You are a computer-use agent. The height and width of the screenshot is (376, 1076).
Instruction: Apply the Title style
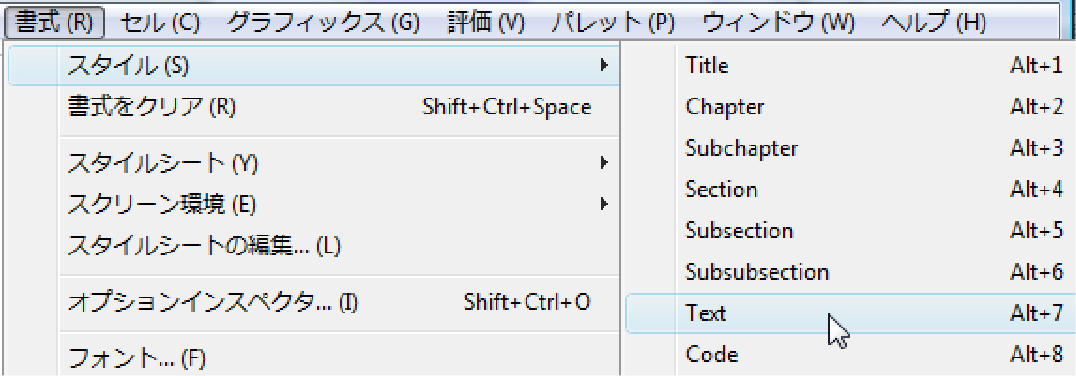tap(850, 66)
